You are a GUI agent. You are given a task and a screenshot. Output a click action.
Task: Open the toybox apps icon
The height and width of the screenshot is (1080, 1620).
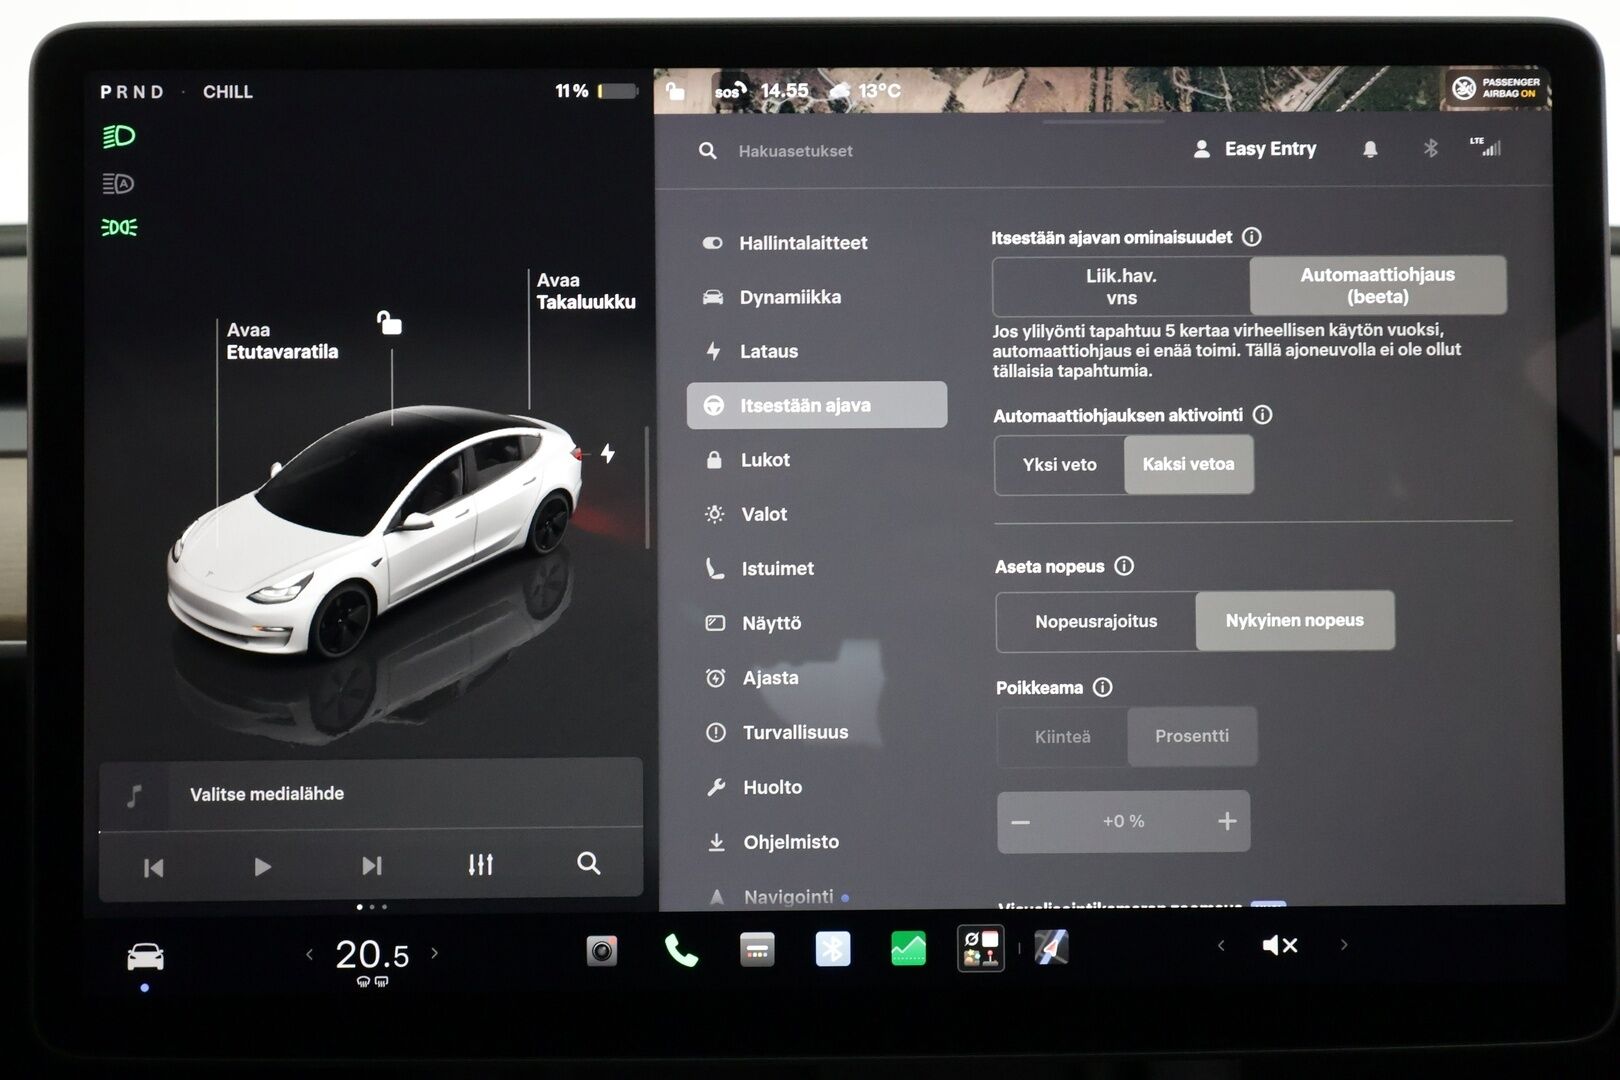(x=981, y=948)
